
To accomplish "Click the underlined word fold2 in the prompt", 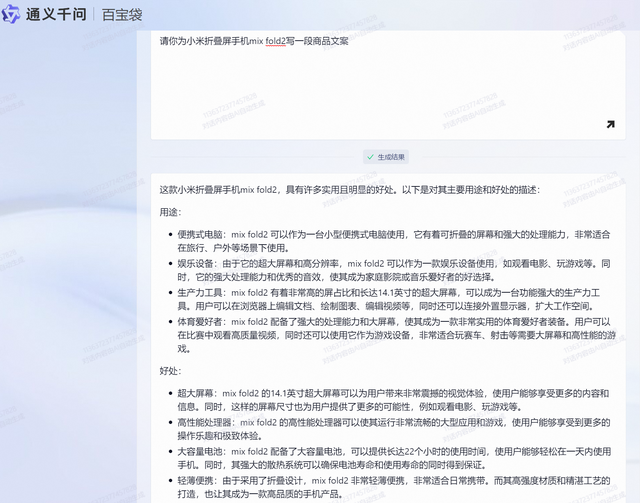I will 276,41.
